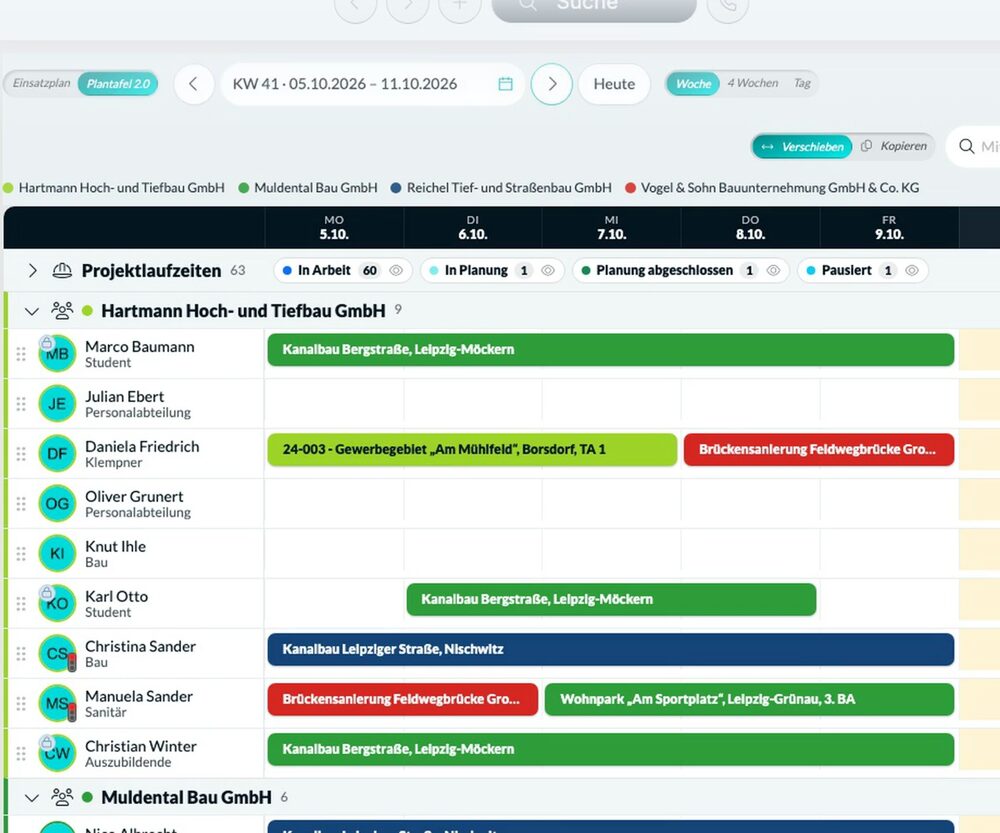Switch to the 4 Wochen view

point(753,83)
